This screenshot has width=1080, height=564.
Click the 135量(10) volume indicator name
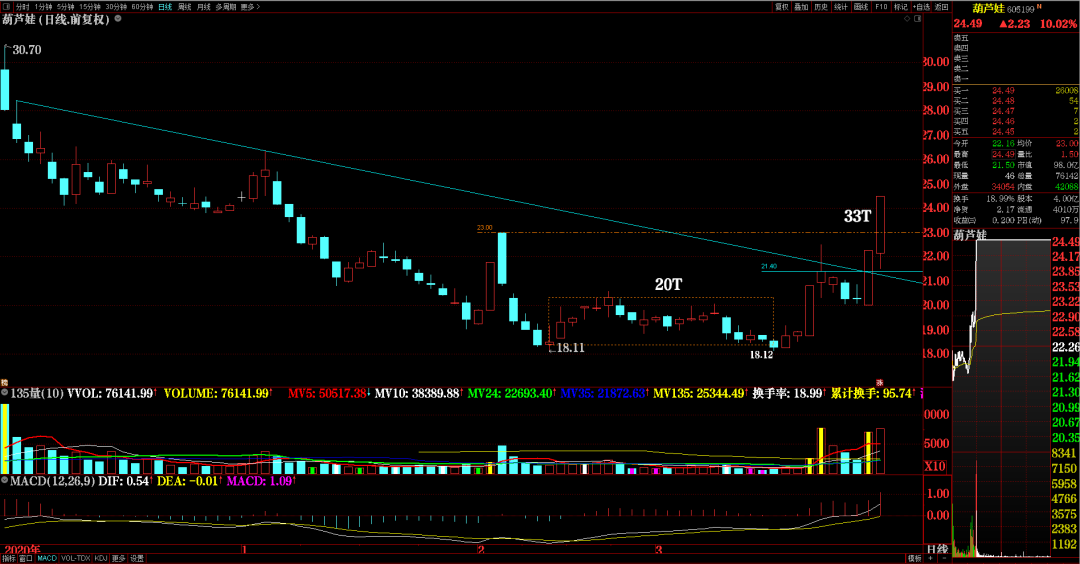pos(37,393)
